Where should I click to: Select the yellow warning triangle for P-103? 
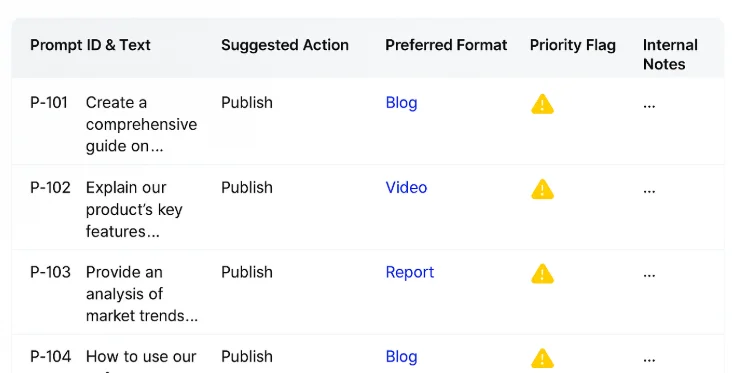point(542,274)
